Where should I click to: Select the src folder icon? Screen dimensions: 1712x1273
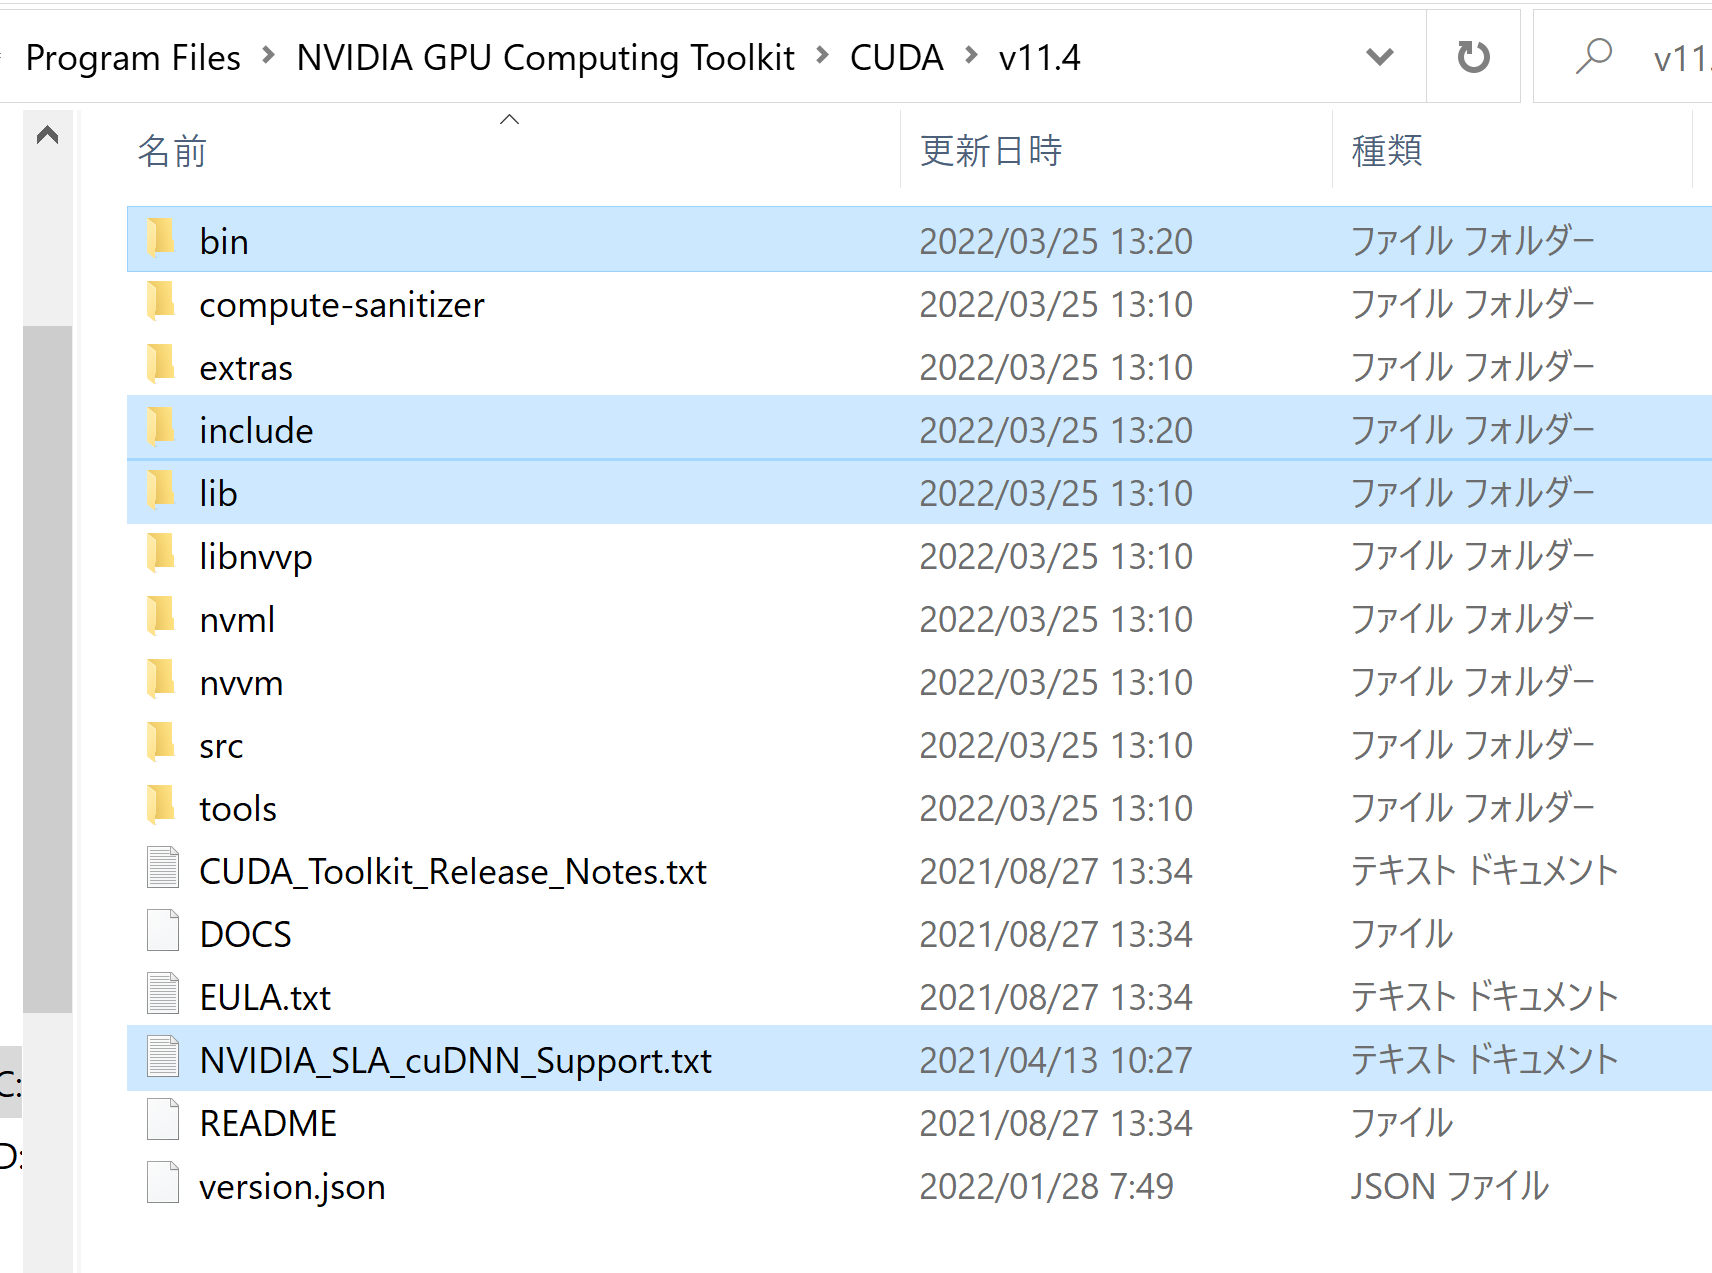161,743
